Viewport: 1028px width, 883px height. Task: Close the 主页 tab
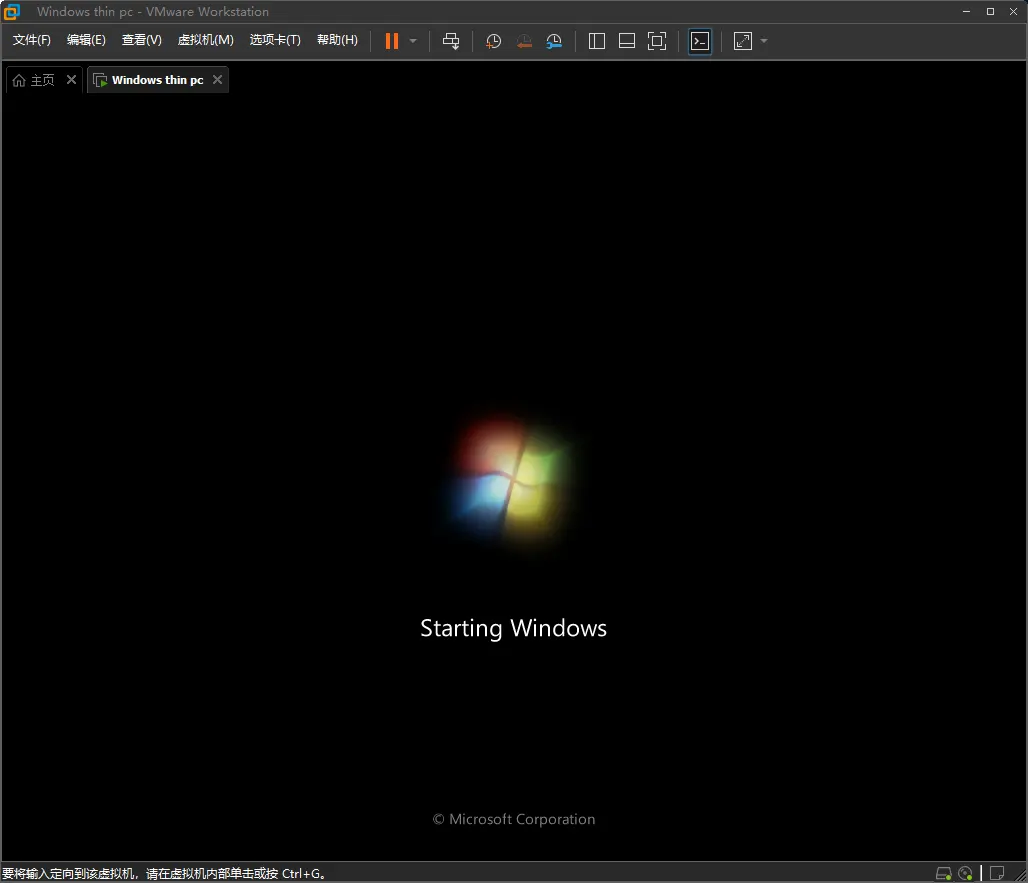[71, 79]
